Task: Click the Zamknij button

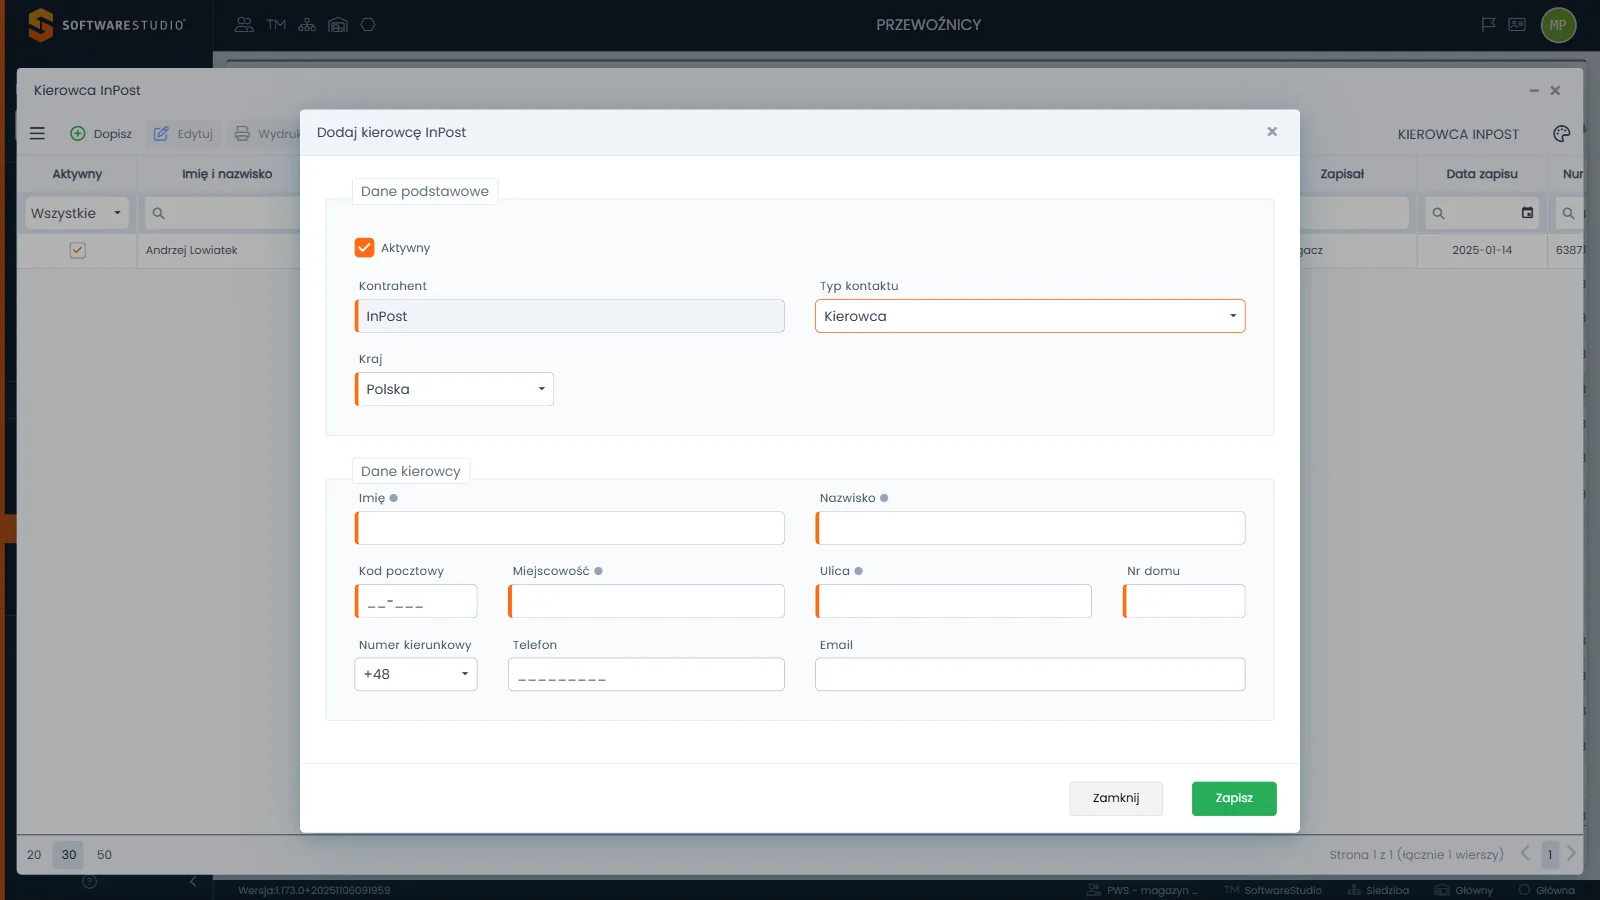Action: coord(1116,798)
